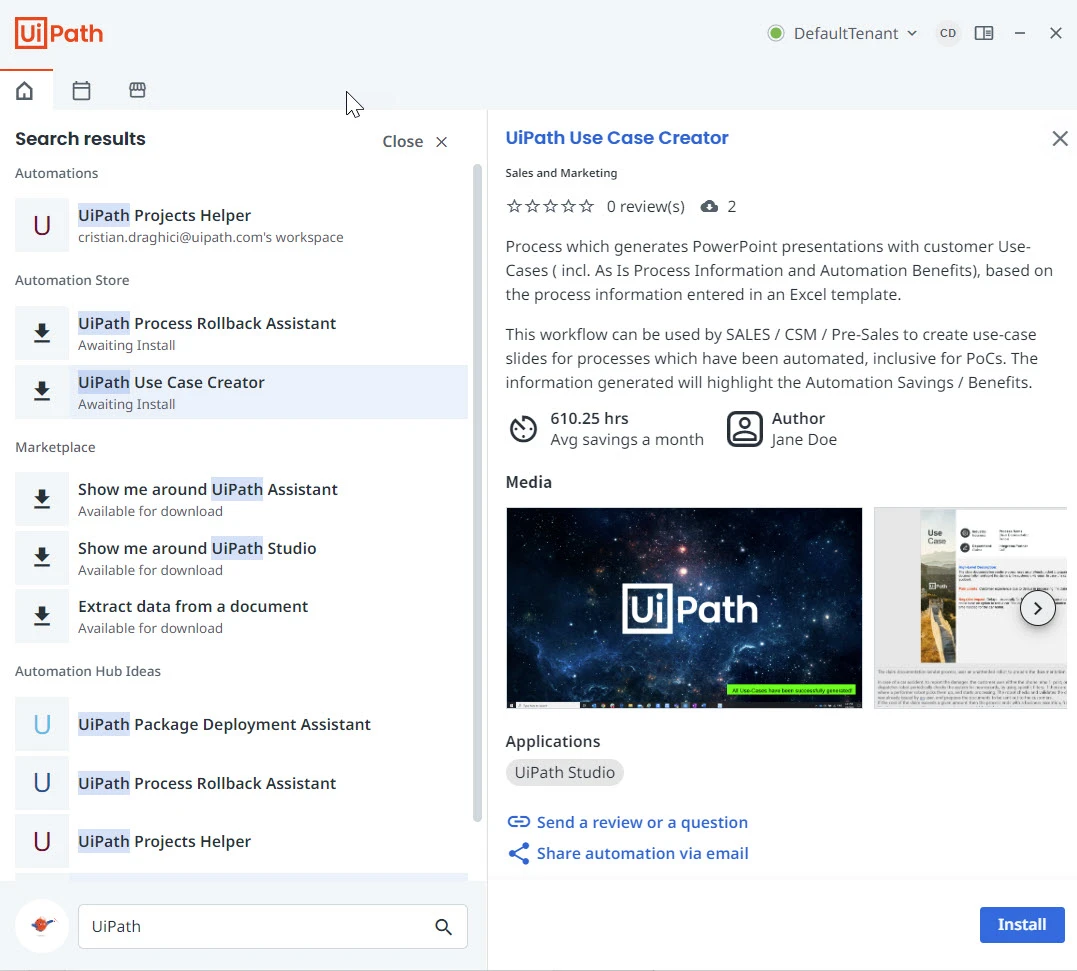Click U icon of UiPath Package Deployment Assistant idea
This screenshot has width=1077, height=971.
[42, 724]
